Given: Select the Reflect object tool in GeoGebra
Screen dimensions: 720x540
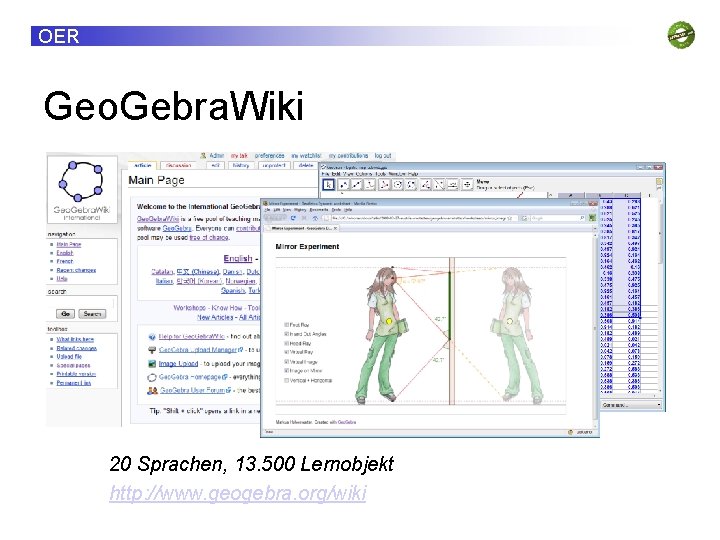Looking at the screenshot, I should tap(439, 185).
